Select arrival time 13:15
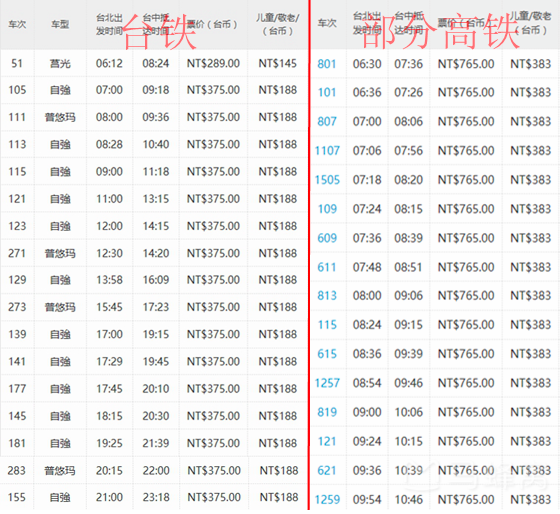Viewport: 560px width, 514px height. click(x=156, y=199)
